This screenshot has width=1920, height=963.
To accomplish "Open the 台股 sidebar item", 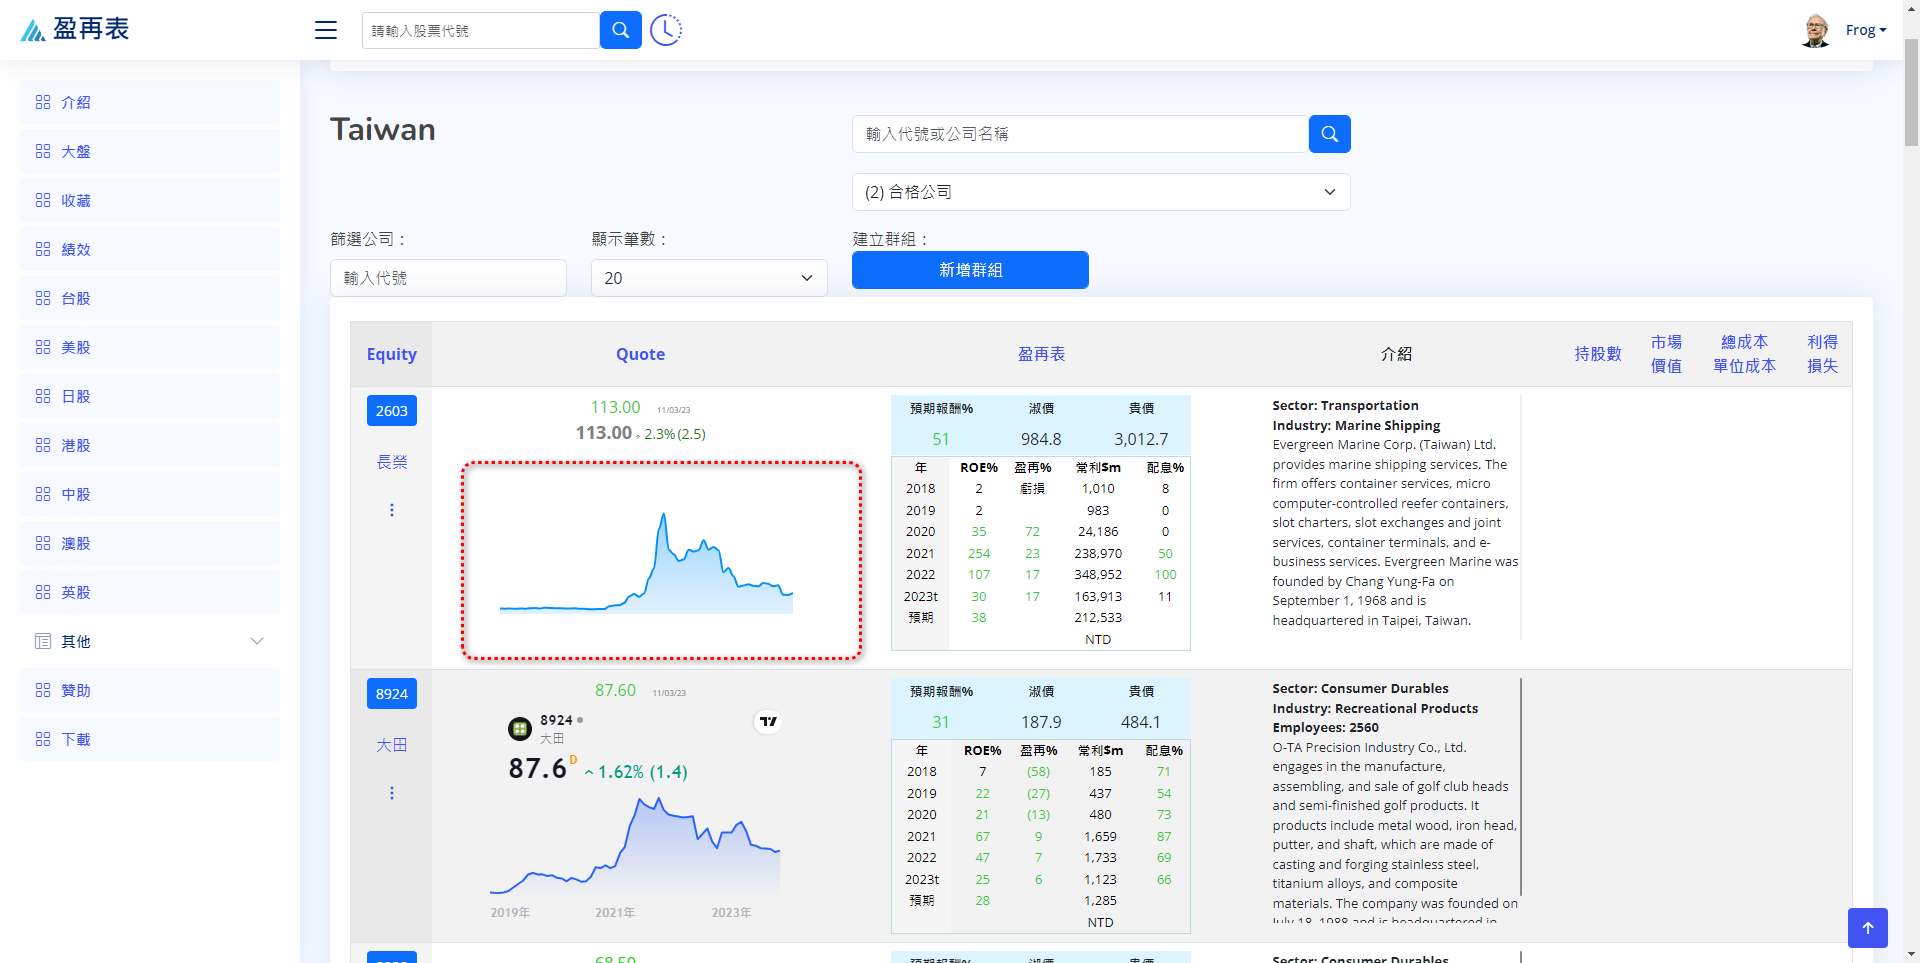I will [150, 298].
